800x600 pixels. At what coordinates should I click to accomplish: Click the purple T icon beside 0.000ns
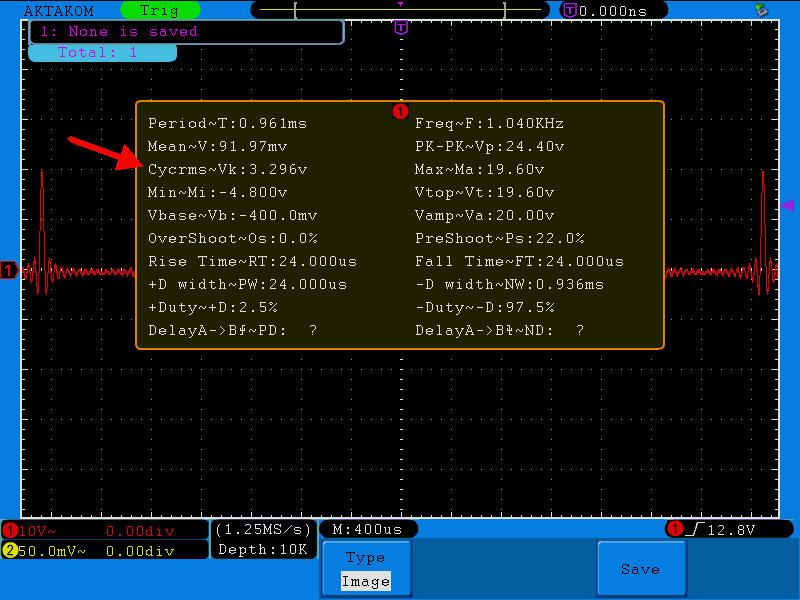(x=569, y=10)
